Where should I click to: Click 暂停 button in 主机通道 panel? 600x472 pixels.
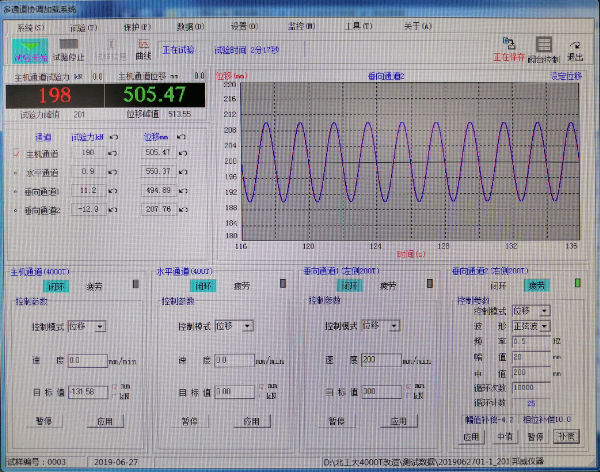point(44,421)
